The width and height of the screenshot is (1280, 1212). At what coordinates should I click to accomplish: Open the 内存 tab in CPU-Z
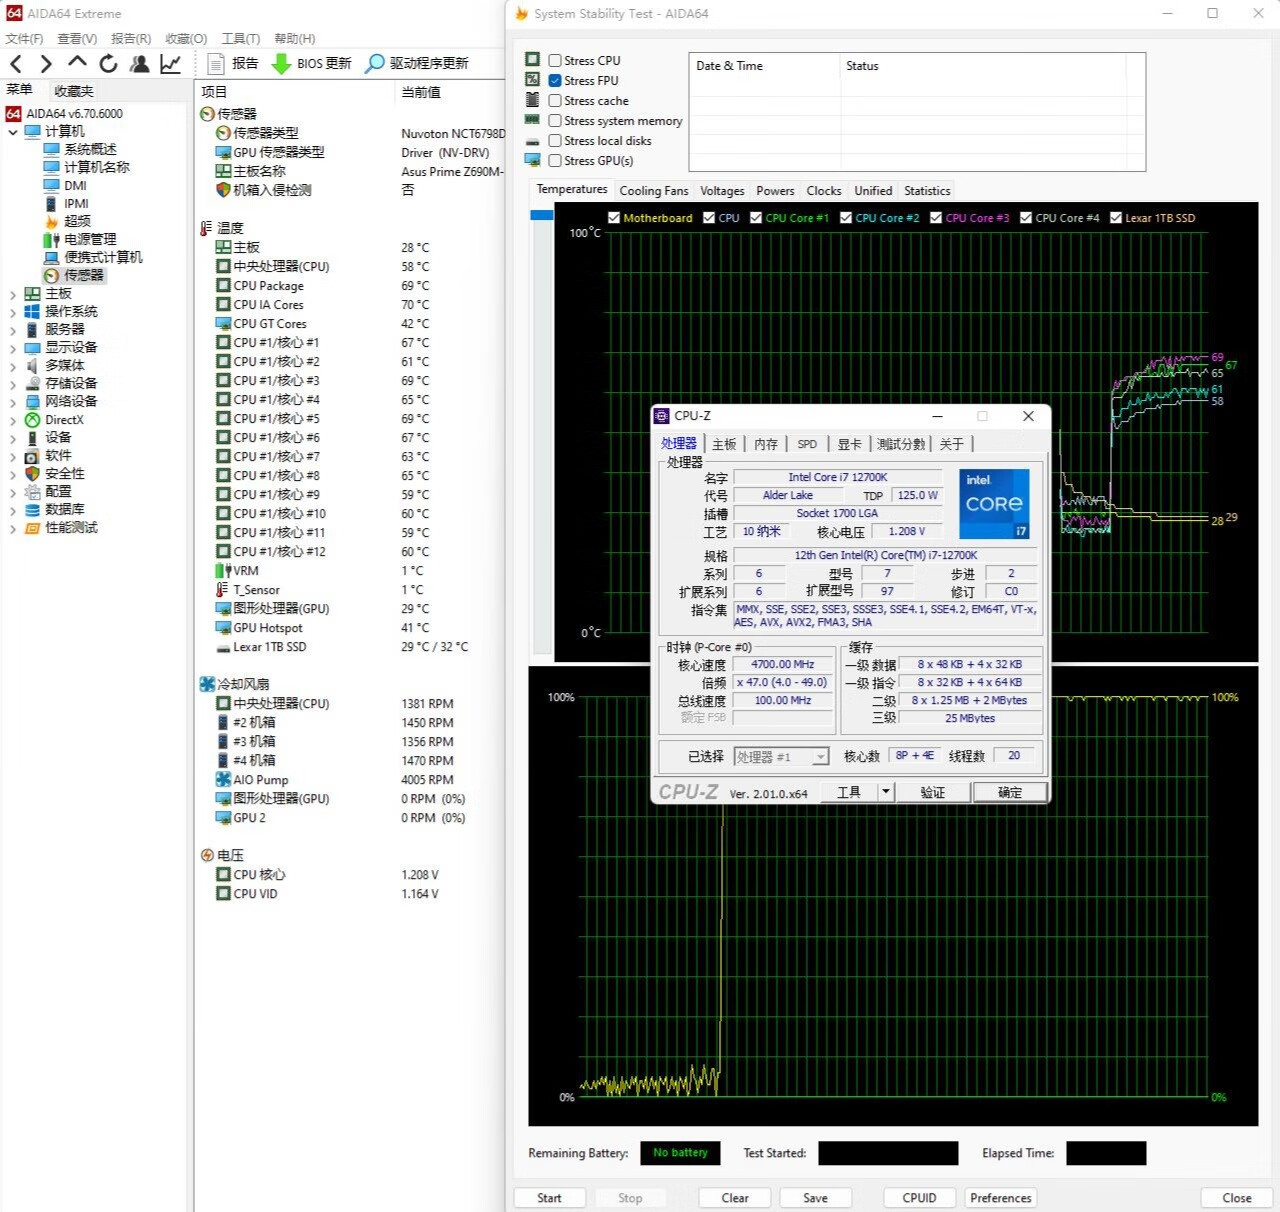click(766, 444)
